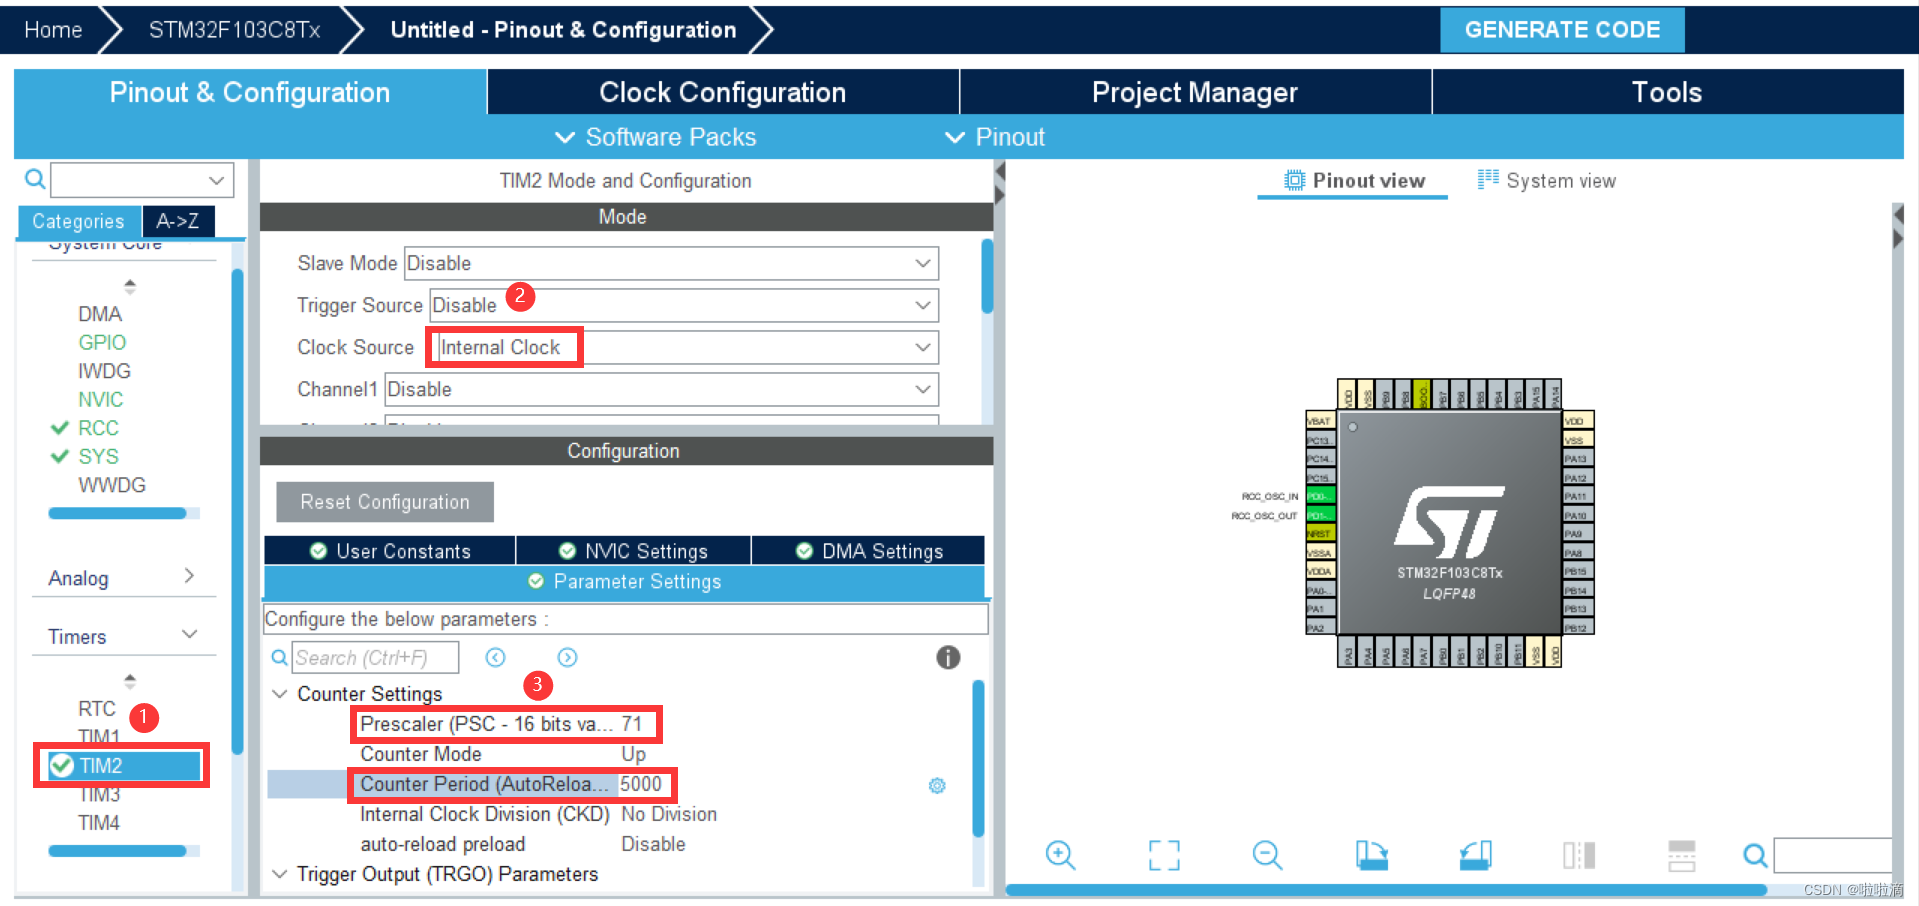Select RCC in System Core
The height and width of the screenshot is (906, 1919).
coord(98,428)
